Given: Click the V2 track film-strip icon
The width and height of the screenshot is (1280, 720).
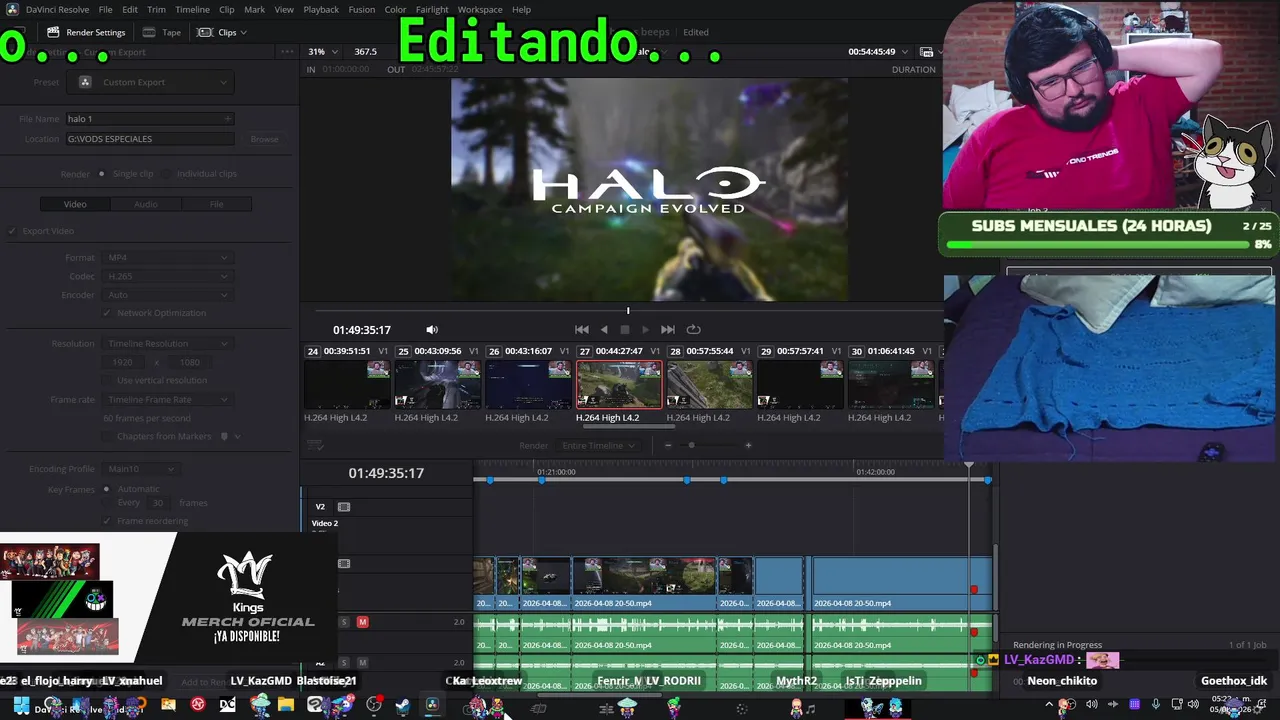Looking at the screenshot, I should 344,507.
